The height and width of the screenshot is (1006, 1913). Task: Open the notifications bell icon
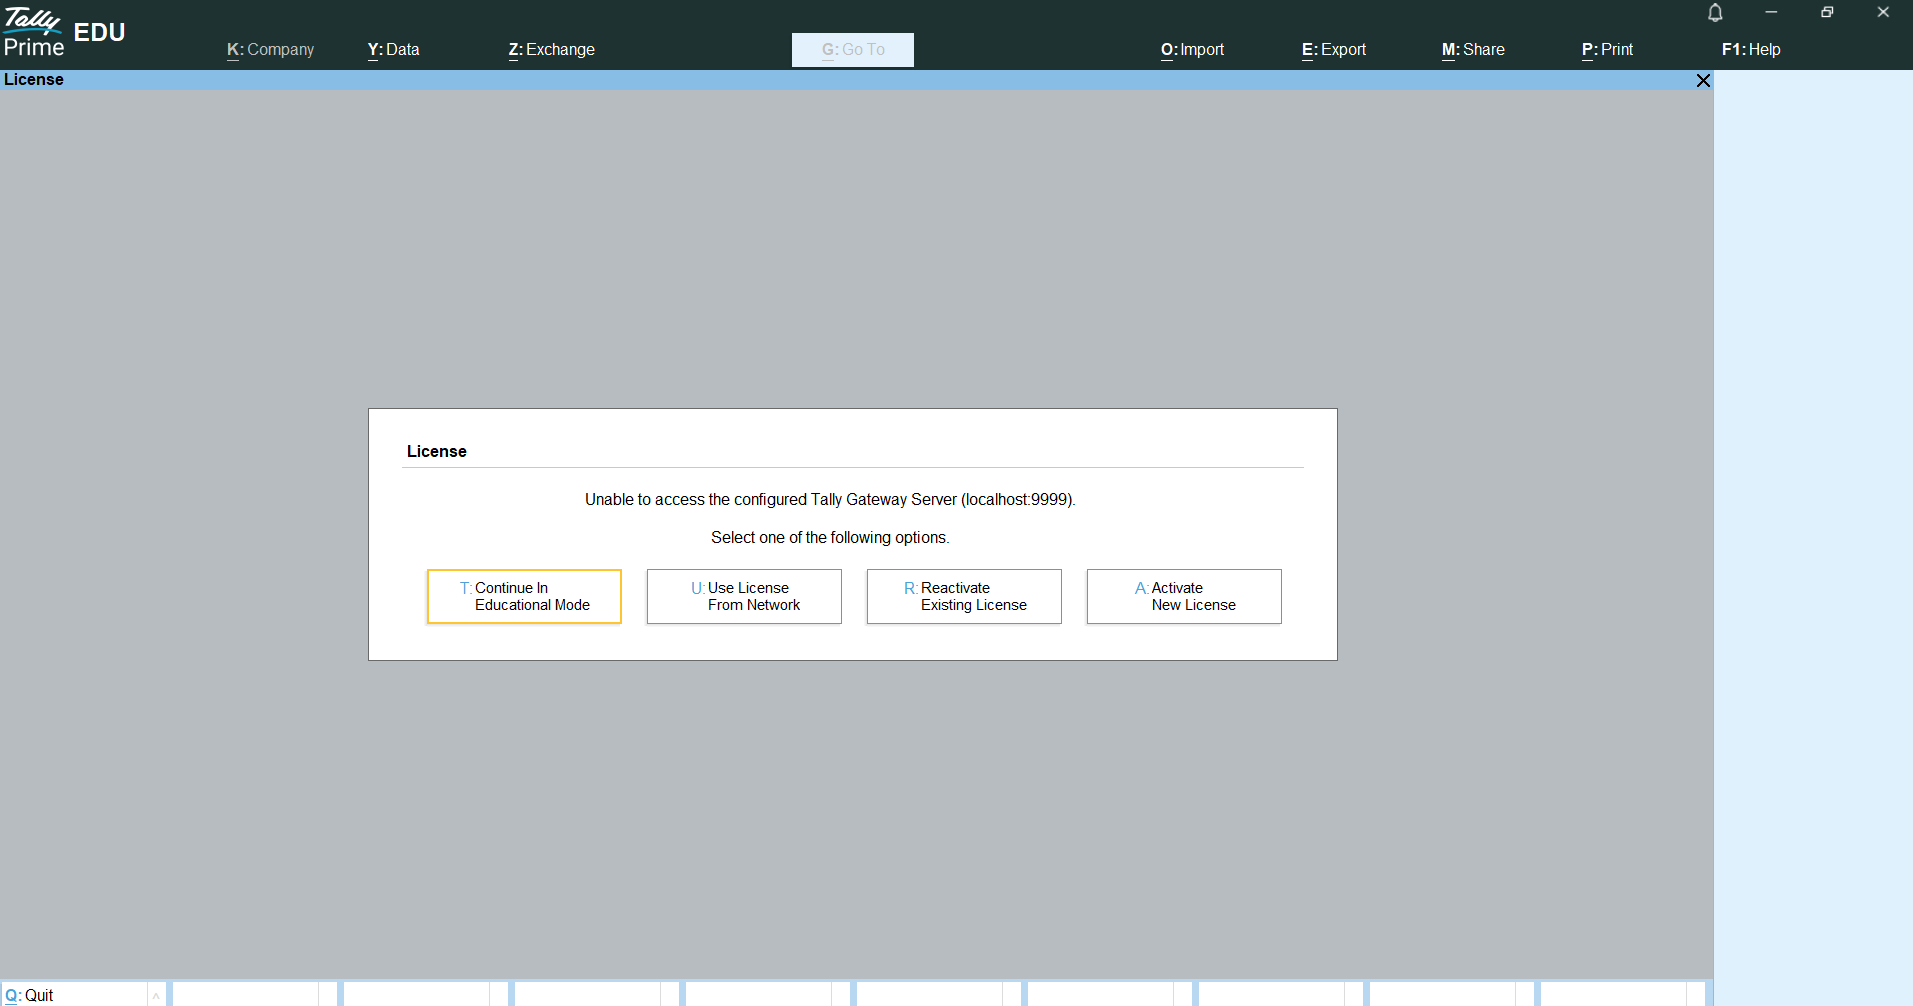tap(1715, 13)
